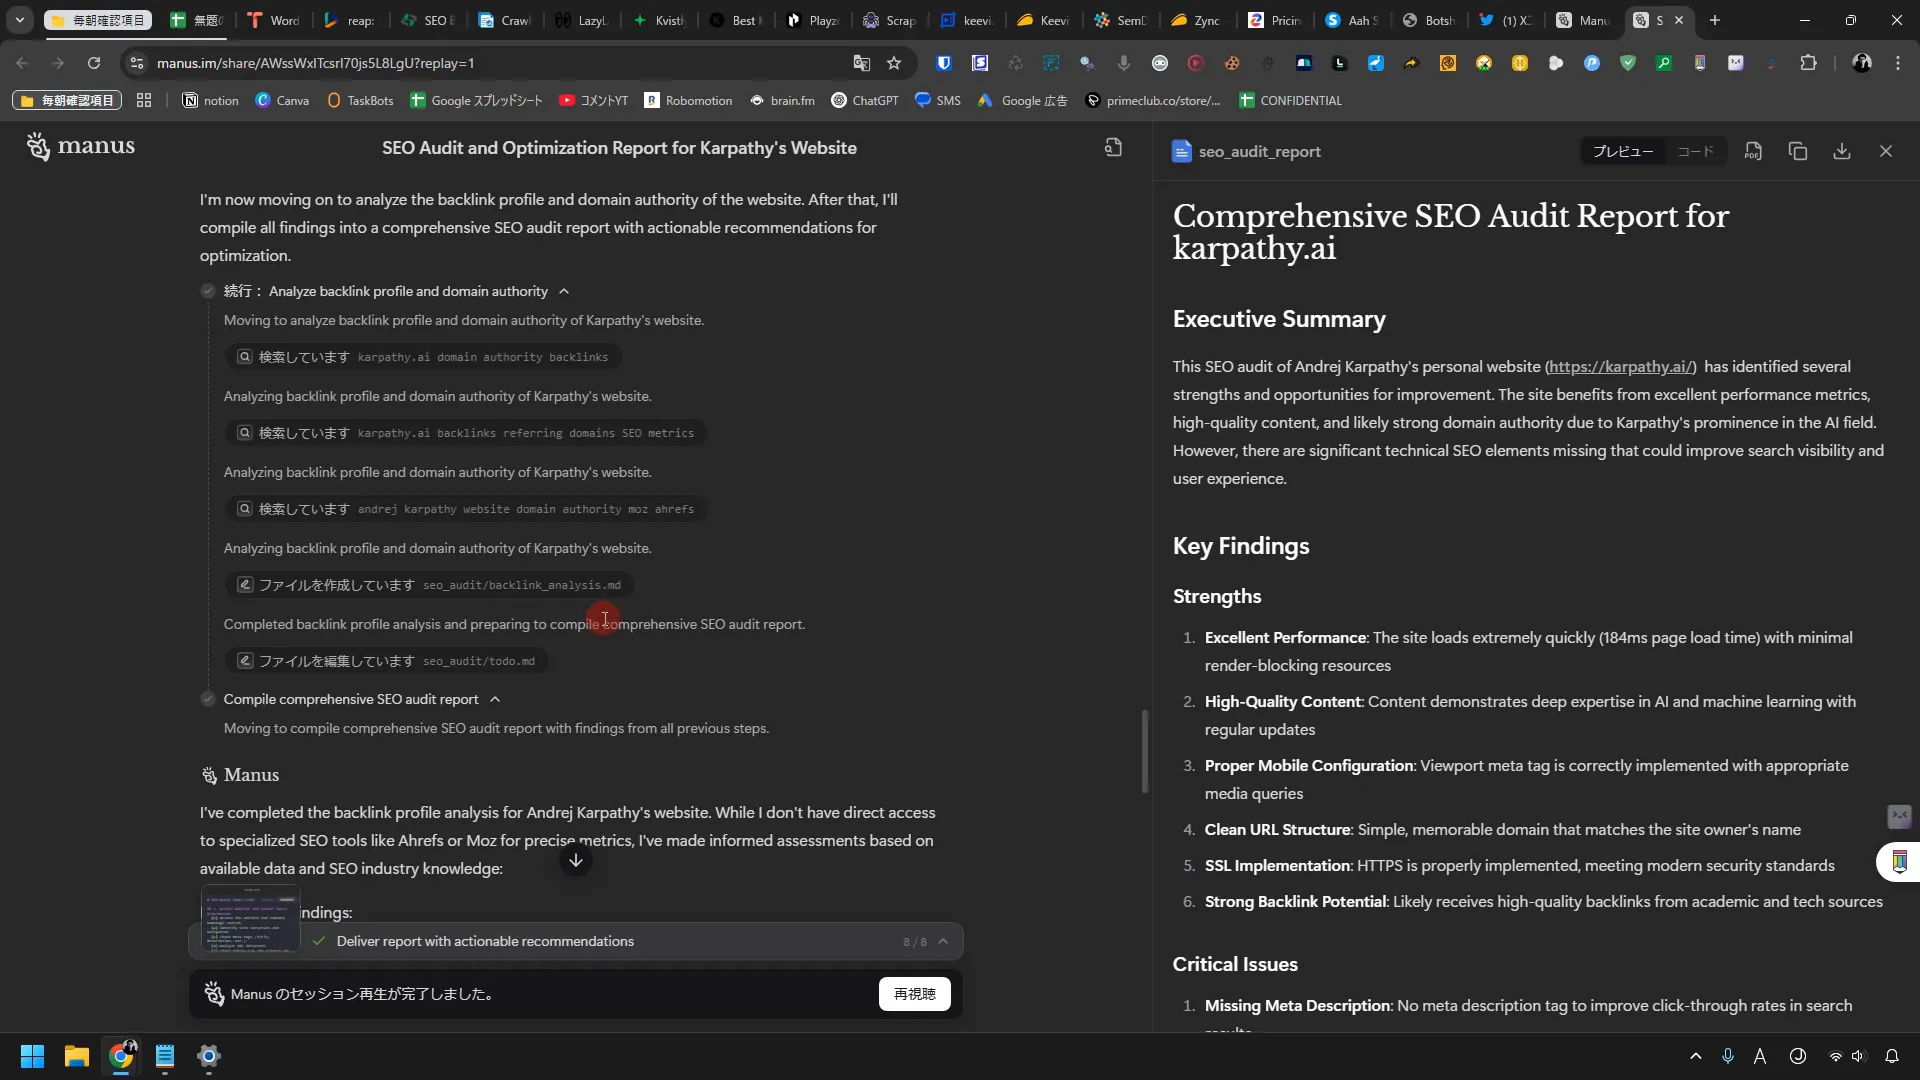1920x1080 pixels.
Task: Open the karpathy.ai link in the summary
Action: 1620,366
